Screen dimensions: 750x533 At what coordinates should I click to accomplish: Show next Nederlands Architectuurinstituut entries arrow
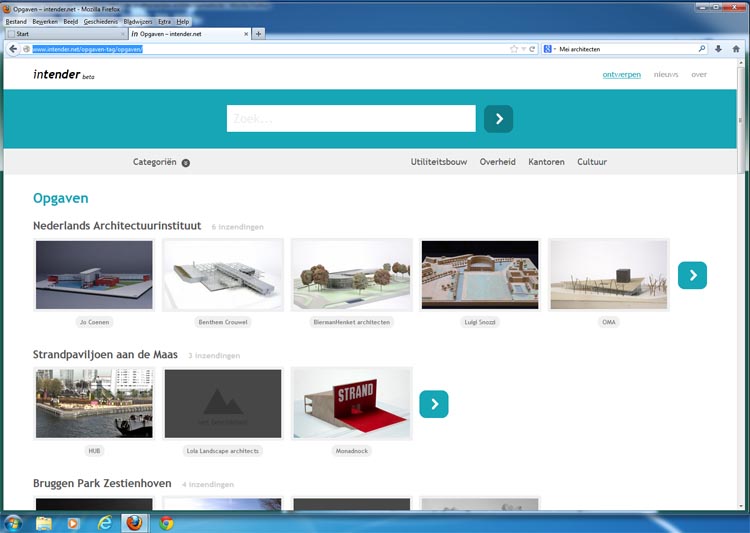pos(692,275)
